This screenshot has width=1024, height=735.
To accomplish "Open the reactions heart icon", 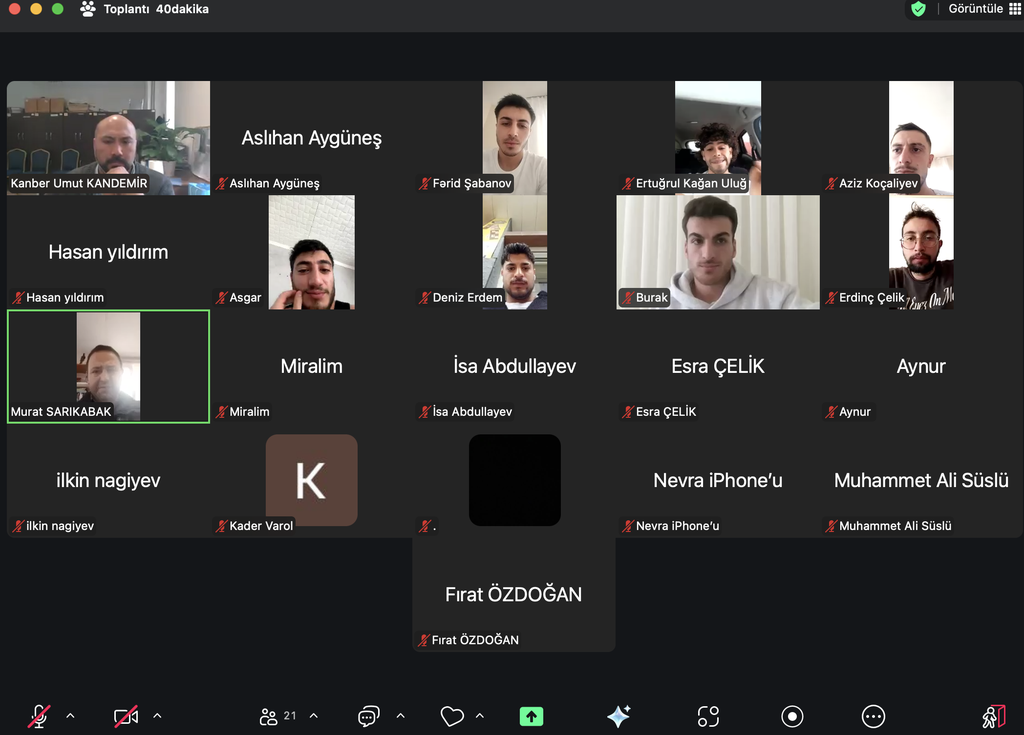I will [452, 716].
